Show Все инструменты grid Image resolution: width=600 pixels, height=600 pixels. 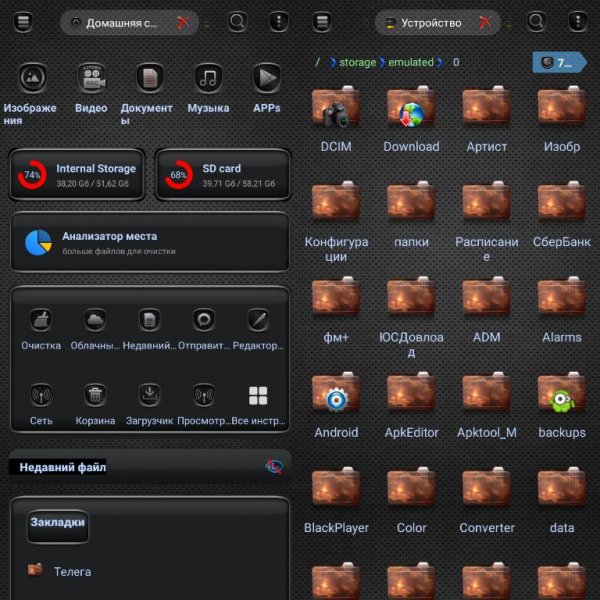point(258,395)
